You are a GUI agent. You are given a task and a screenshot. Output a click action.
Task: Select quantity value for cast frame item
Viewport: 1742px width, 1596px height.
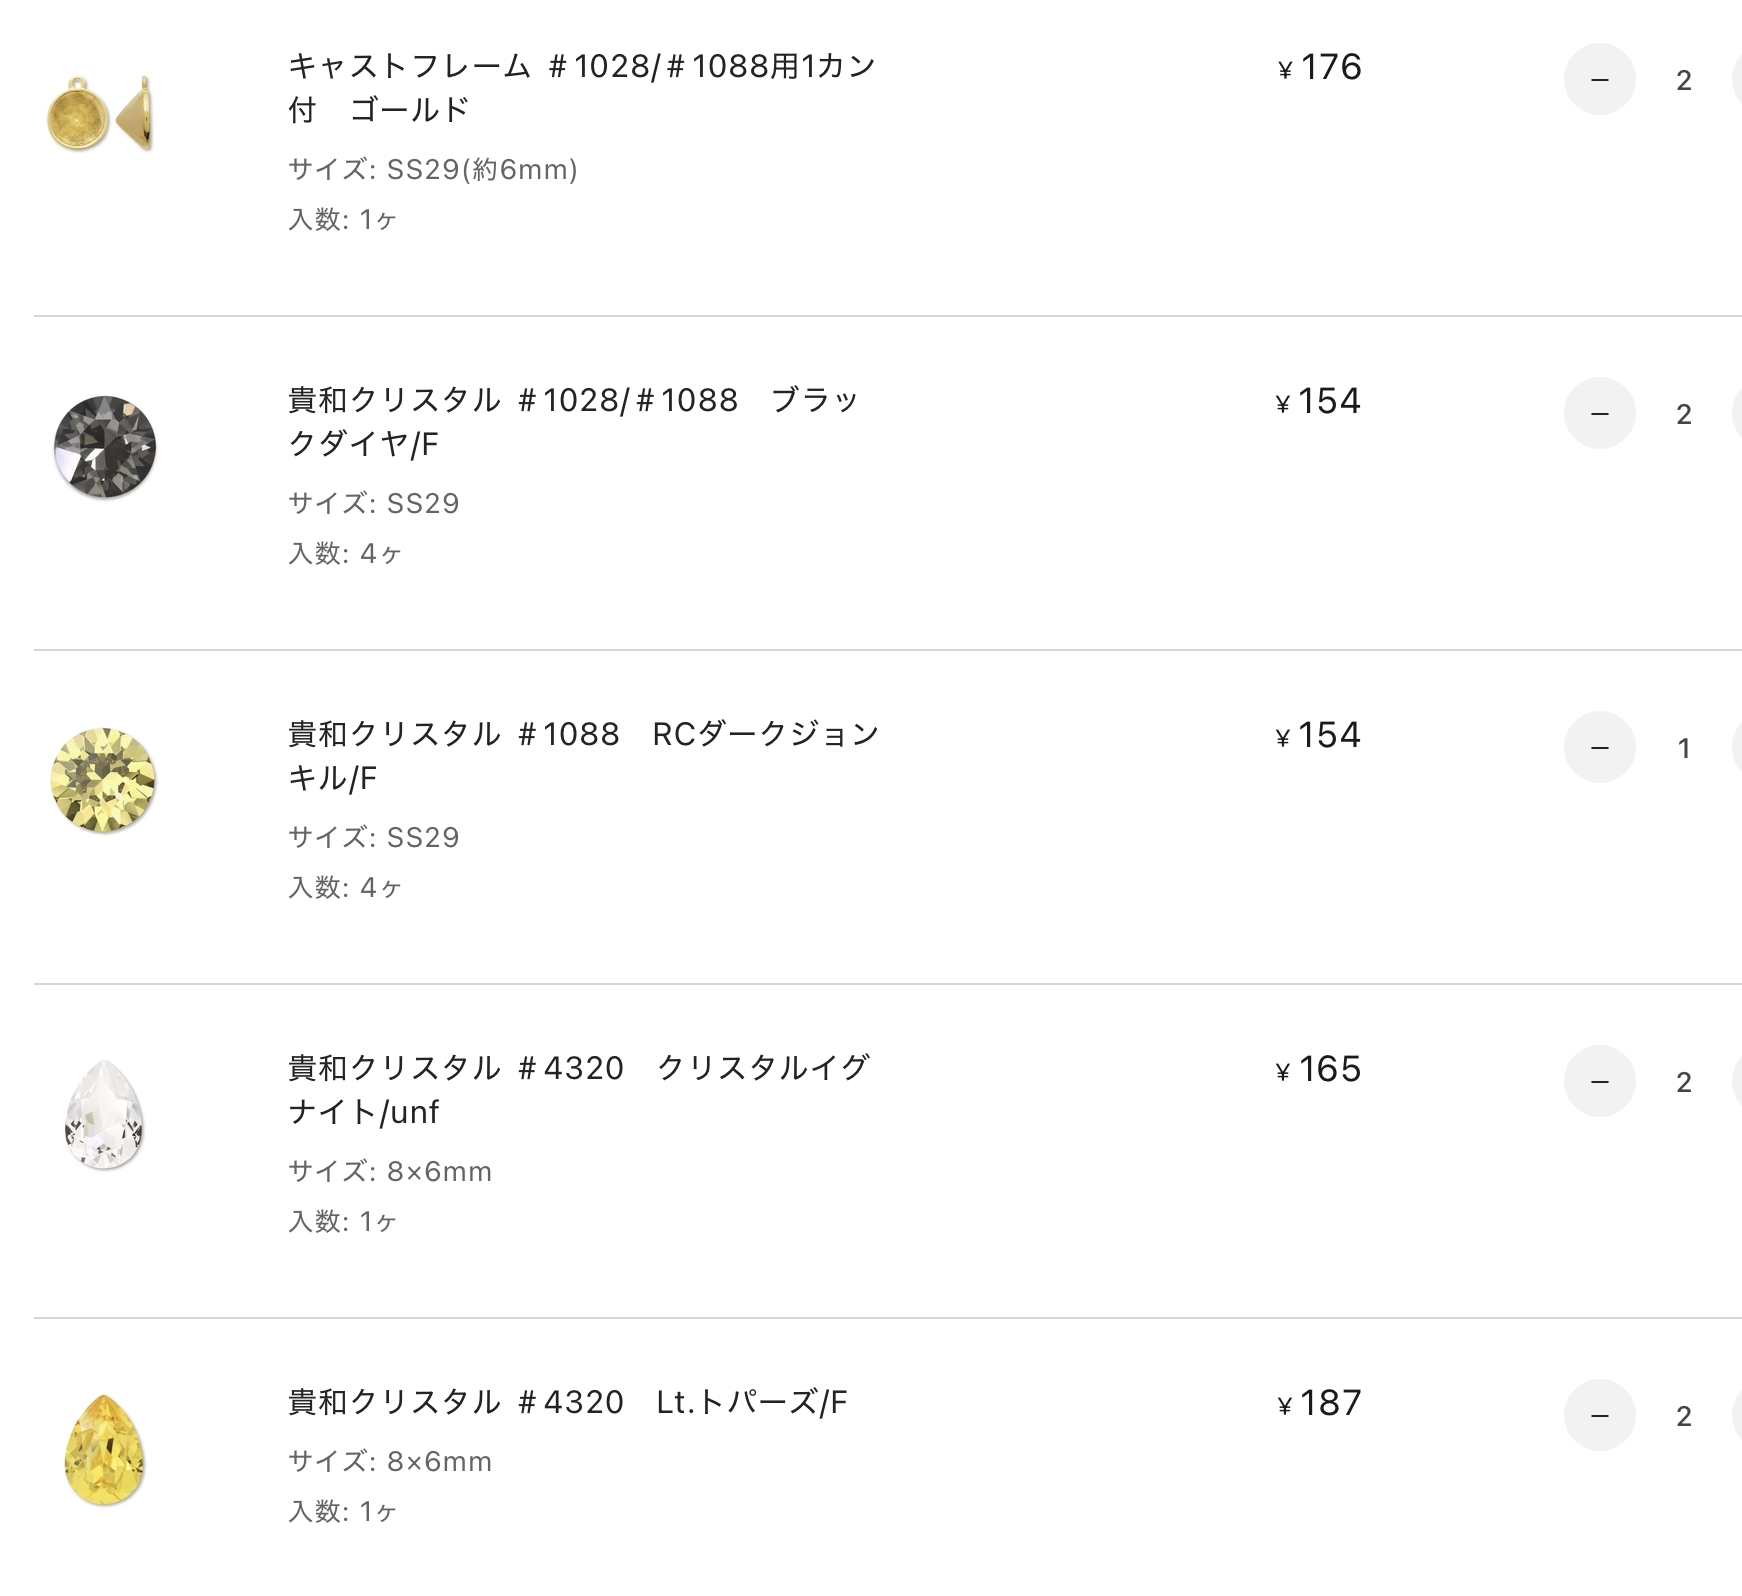coord(1684,80)
